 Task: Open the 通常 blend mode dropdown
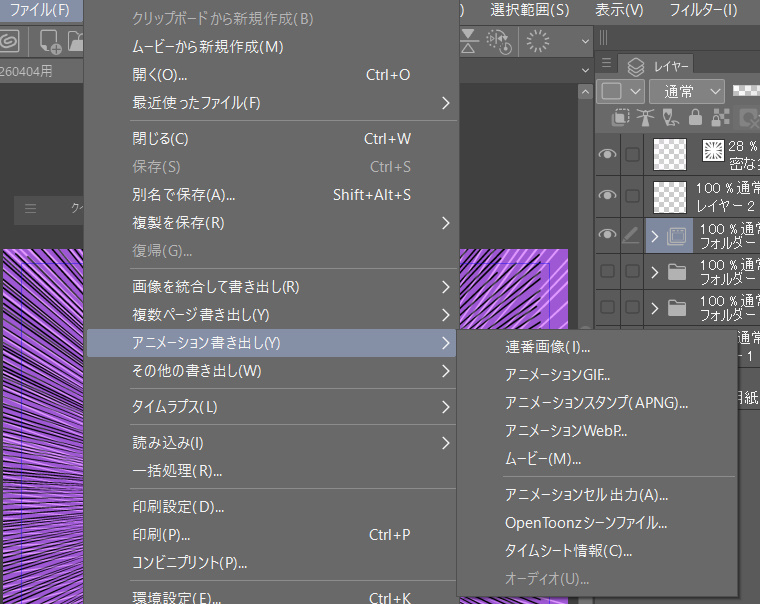pos(687,91)
